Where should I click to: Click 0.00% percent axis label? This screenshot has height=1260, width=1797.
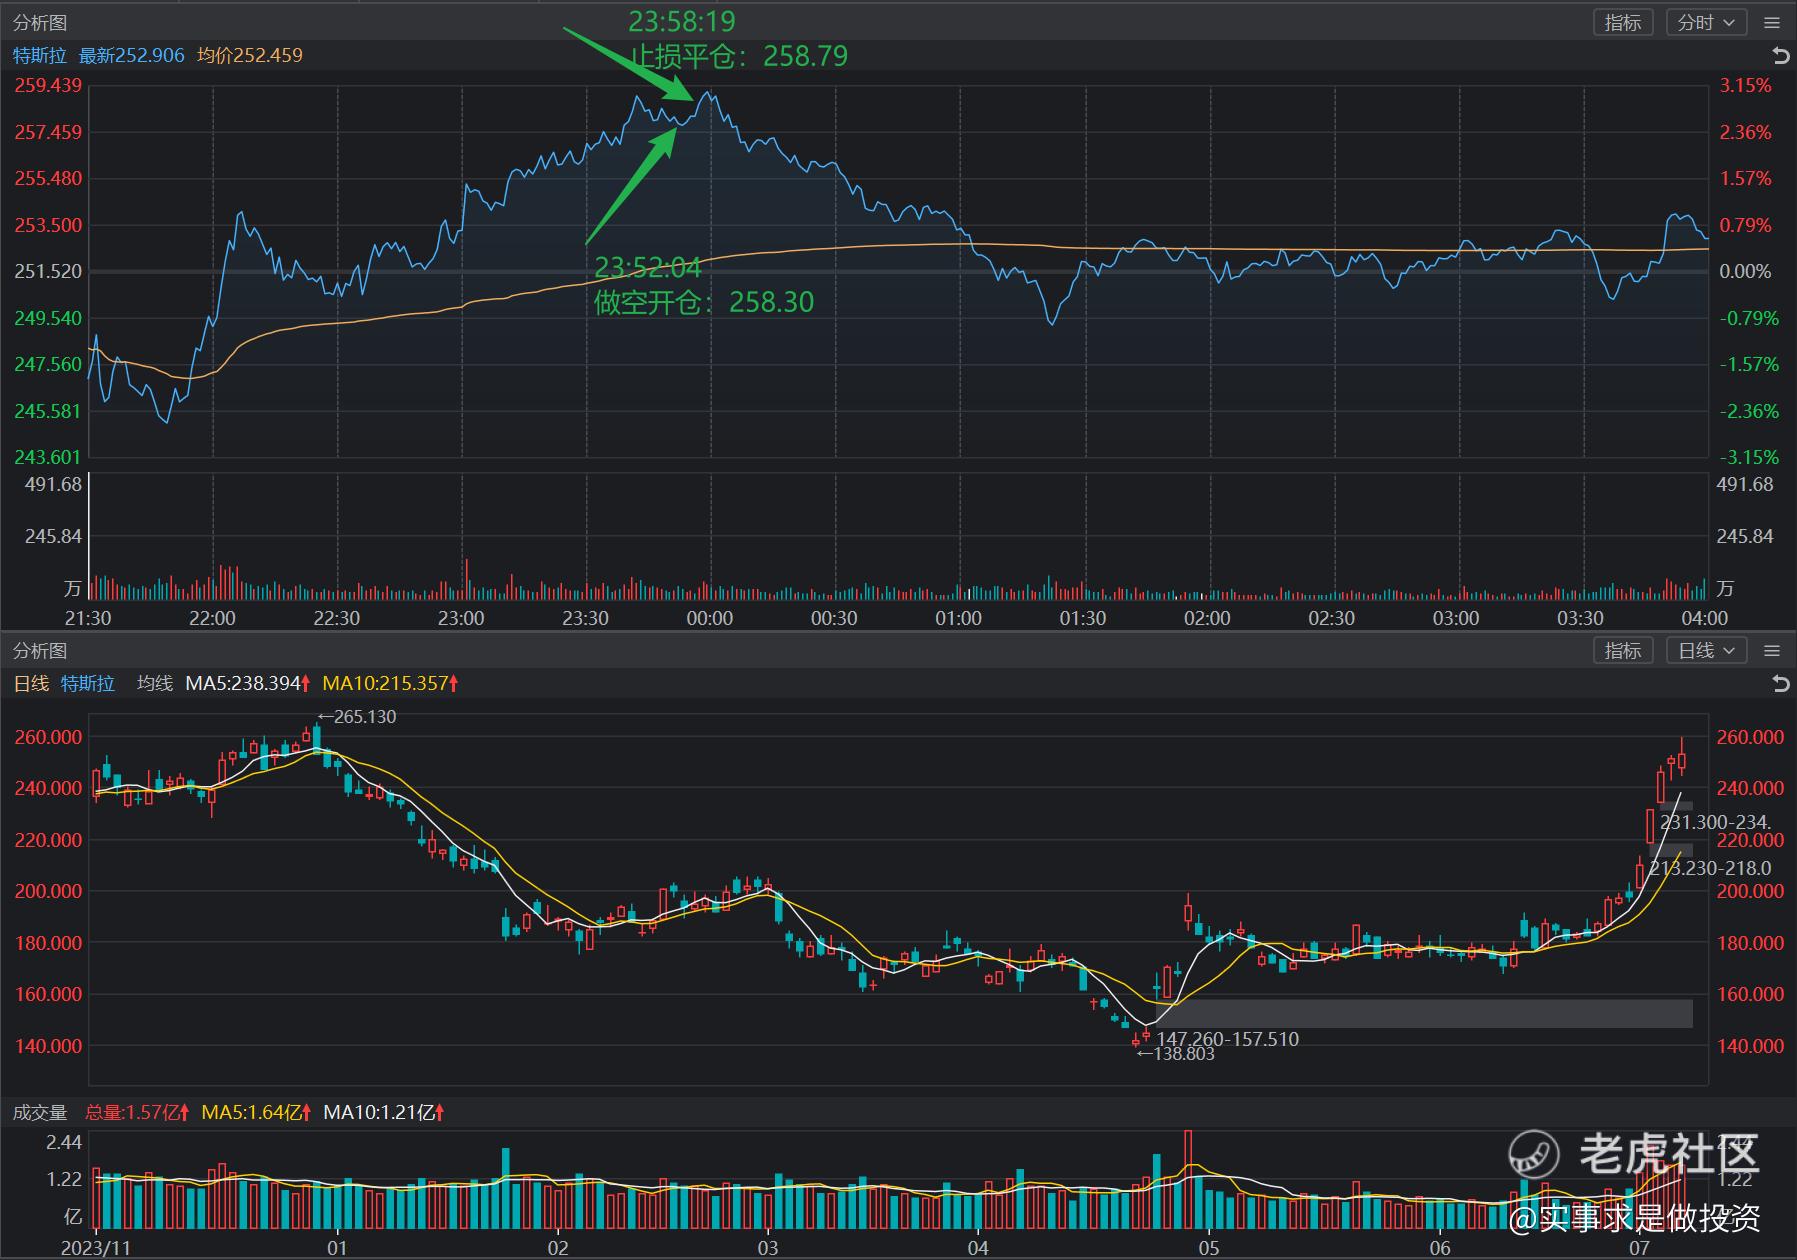(1745, 271)
